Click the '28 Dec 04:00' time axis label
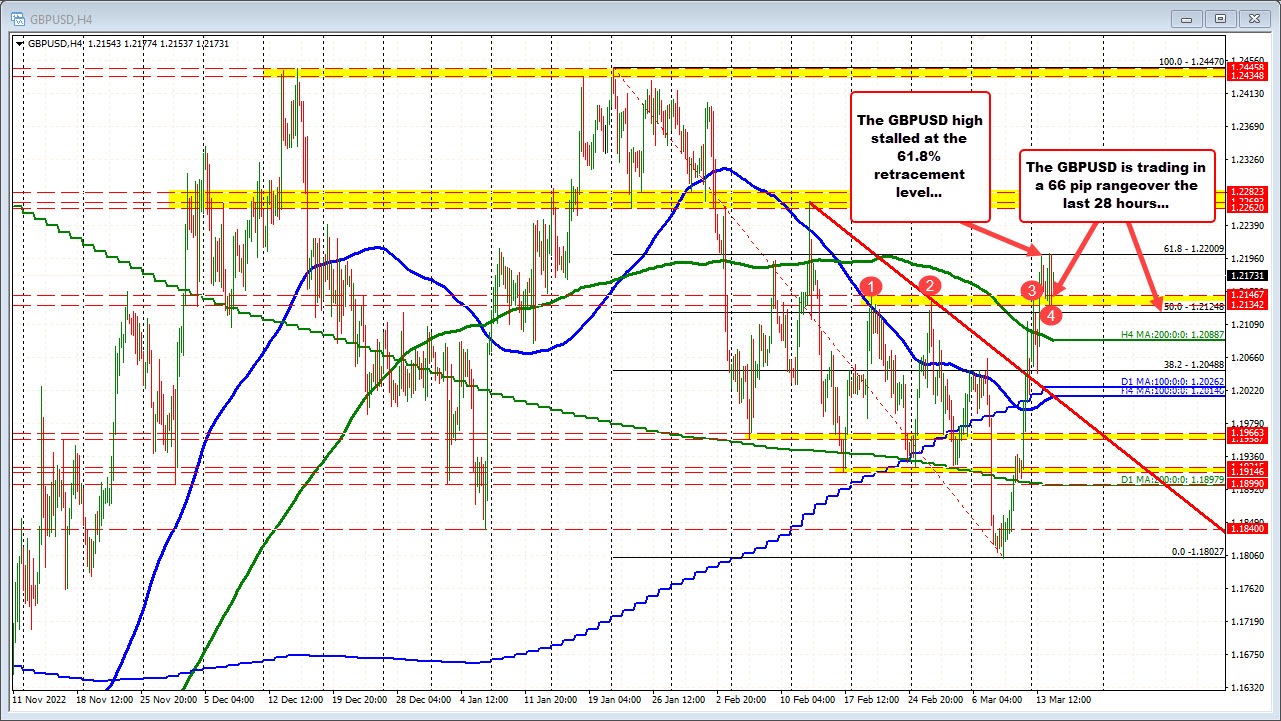 point(426,700)
